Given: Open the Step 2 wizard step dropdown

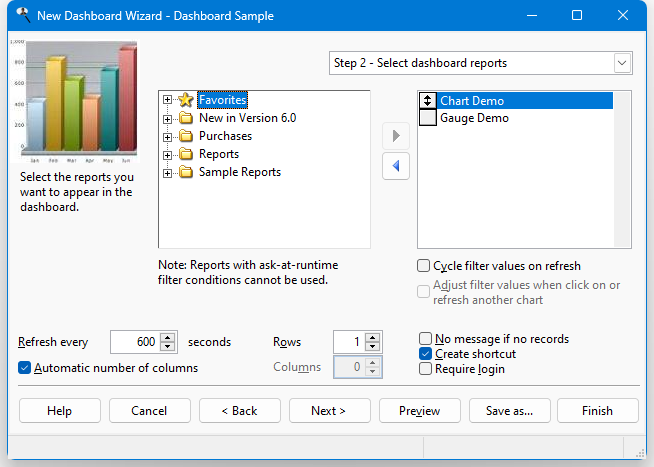Looking at the screenshot, I should pyautogui.click(x=622, y=63).
